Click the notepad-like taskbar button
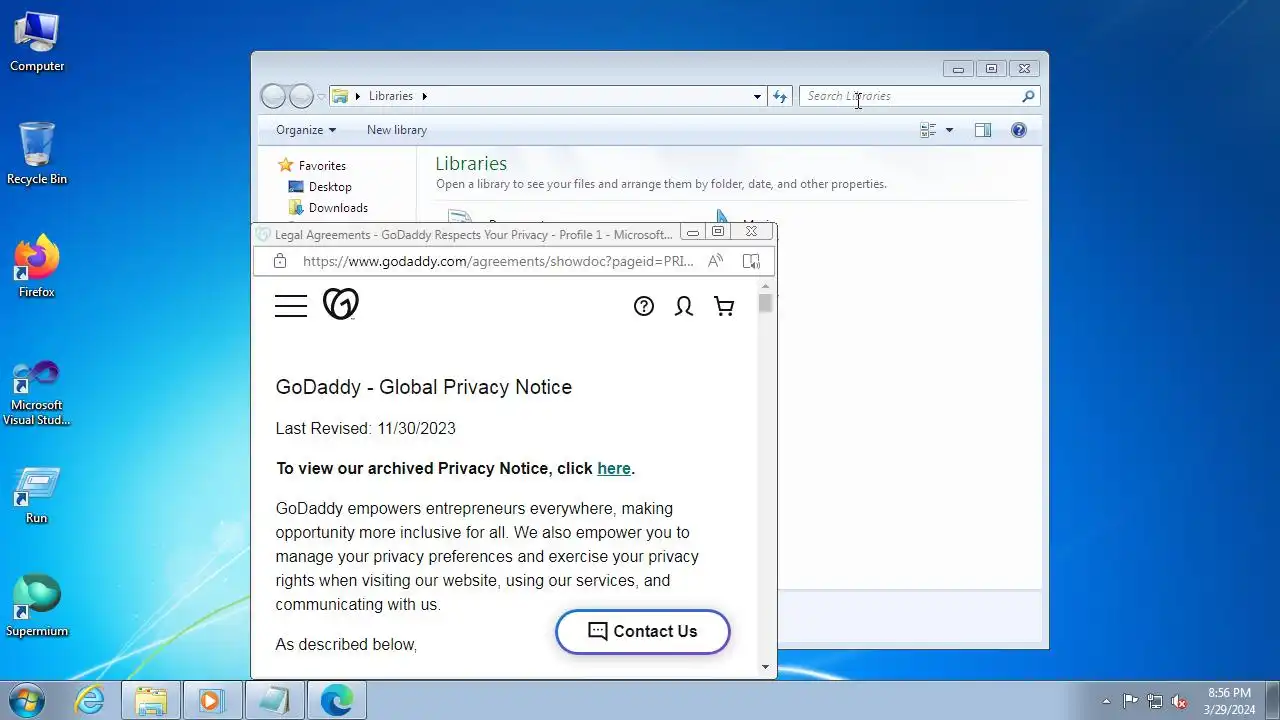1280x720 pixels. point(274,700)
